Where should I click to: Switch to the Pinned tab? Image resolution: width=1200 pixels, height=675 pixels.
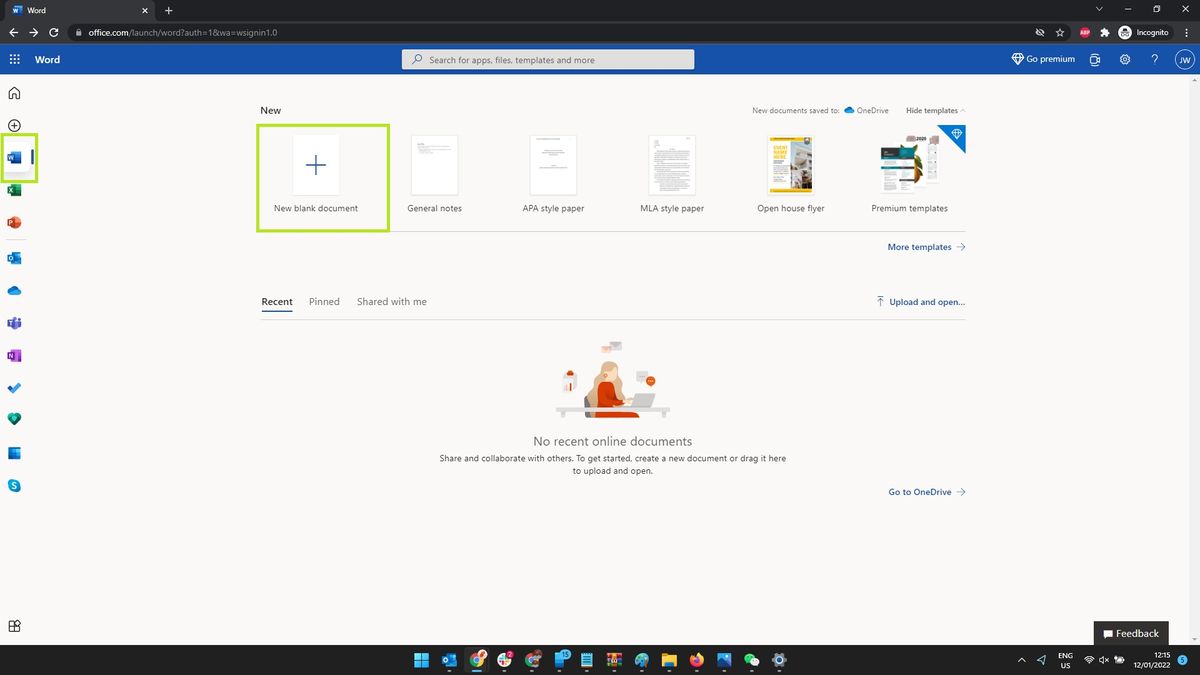324,301
